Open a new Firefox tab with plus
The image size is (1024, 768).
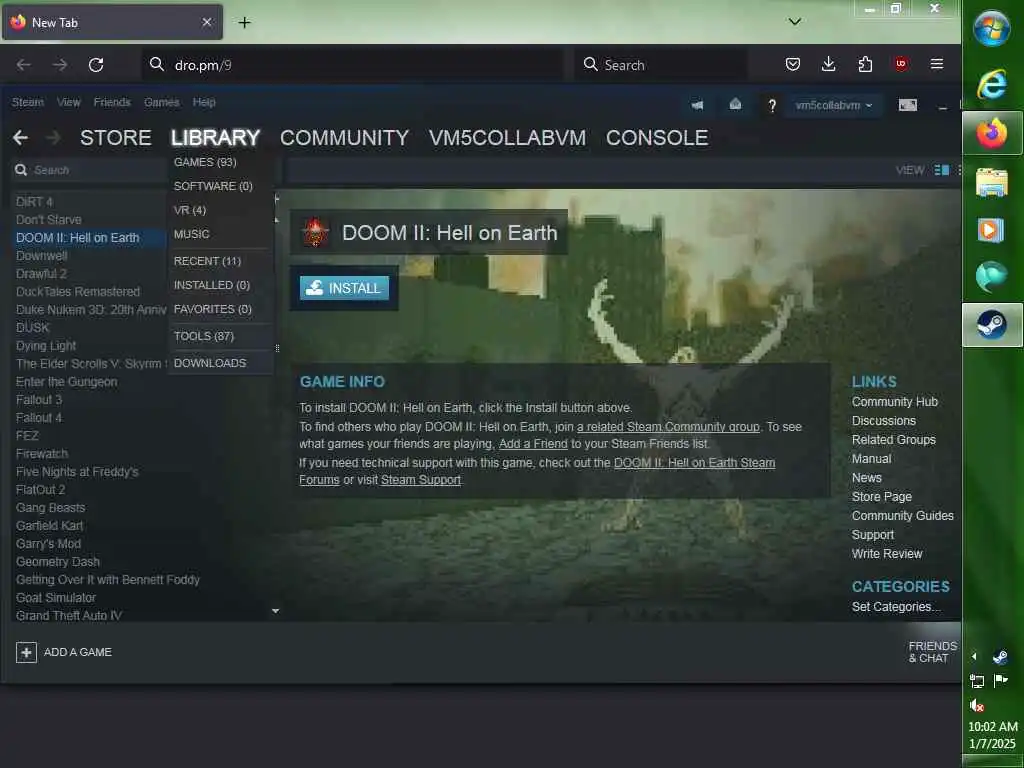pos(244,22)
